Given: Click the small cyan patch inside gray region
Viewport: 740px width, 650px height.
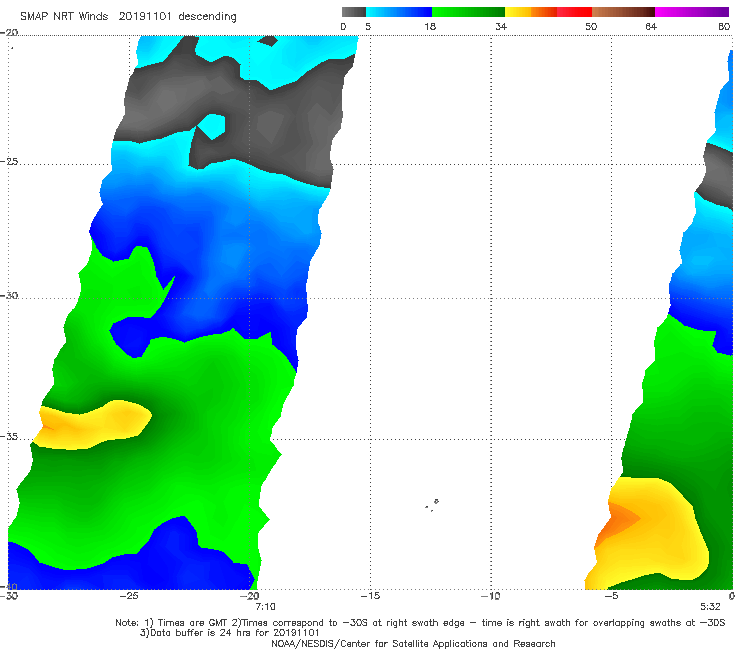Looking at the screenshot, I should click(211, 127).
